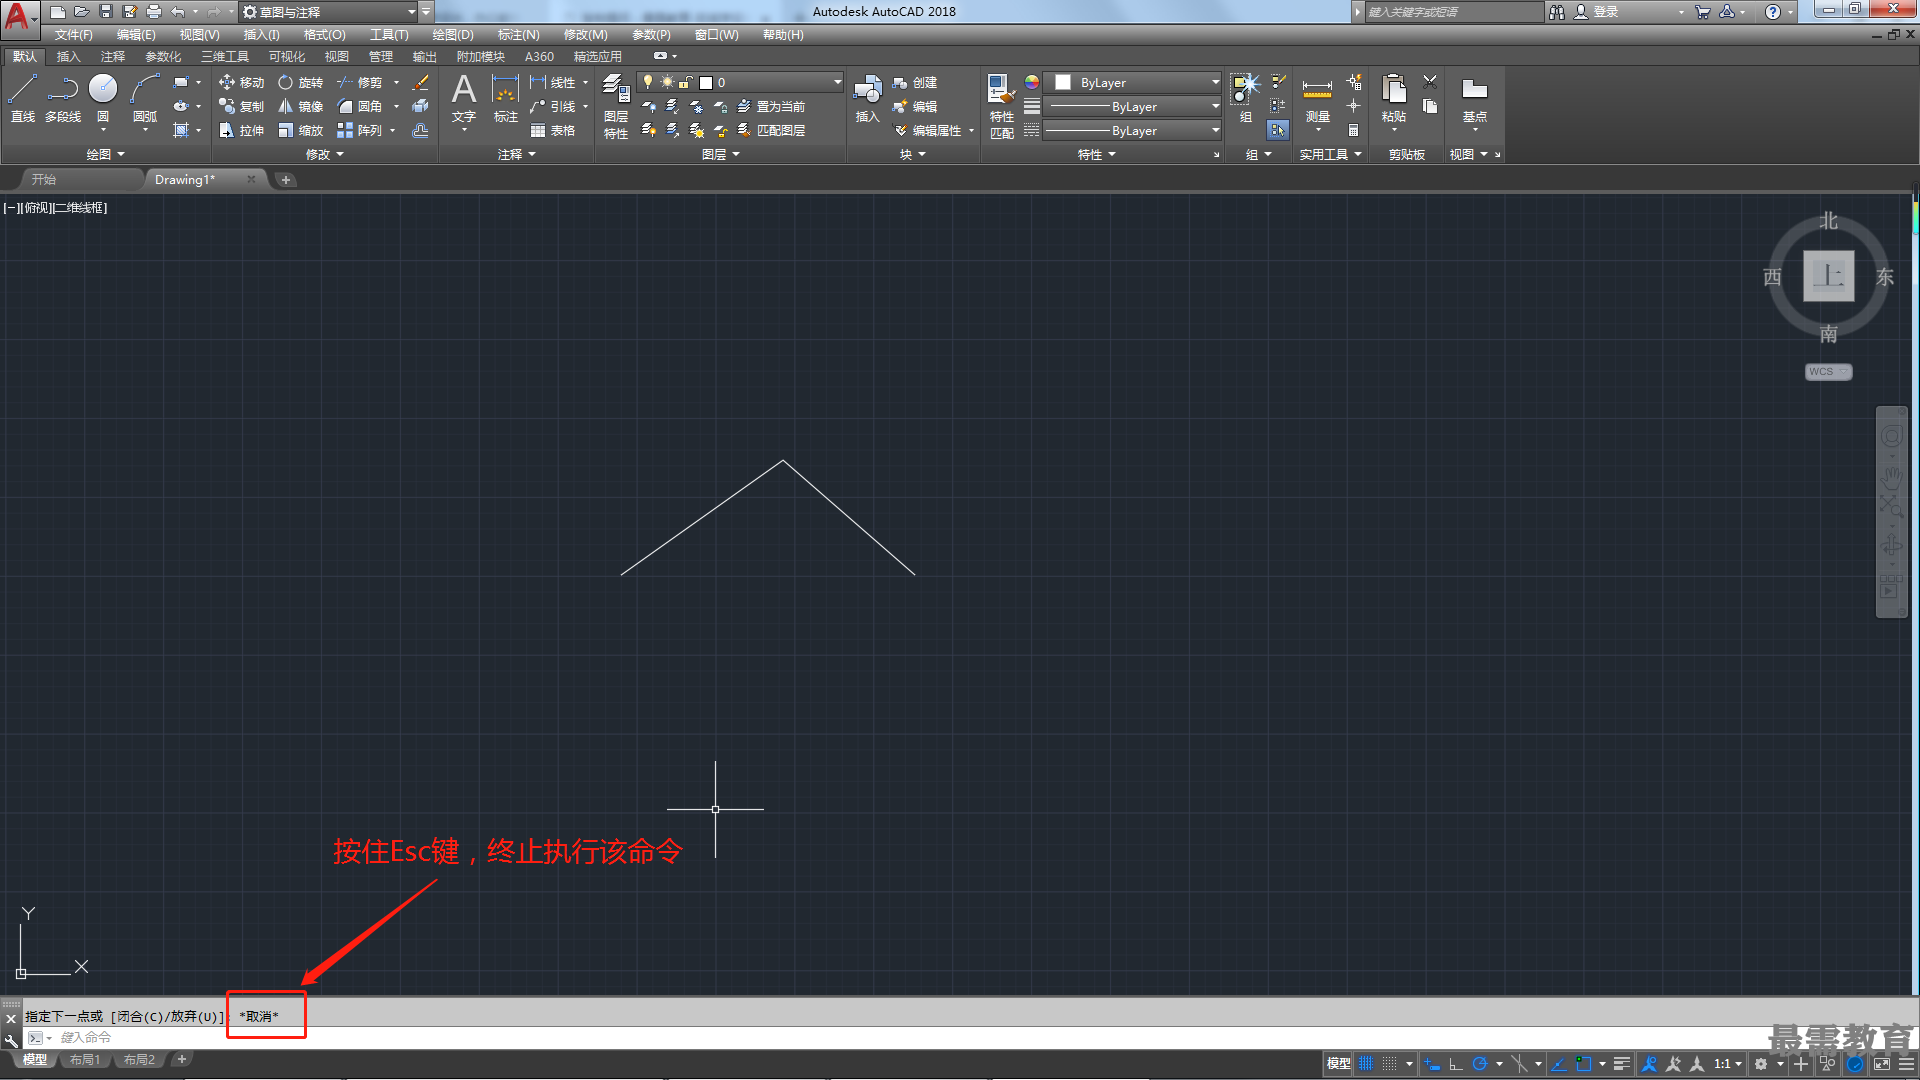Click the object color wheel icon
The height and width of the screenshot is (1080, 1920).
click(x=1032, y=83)
